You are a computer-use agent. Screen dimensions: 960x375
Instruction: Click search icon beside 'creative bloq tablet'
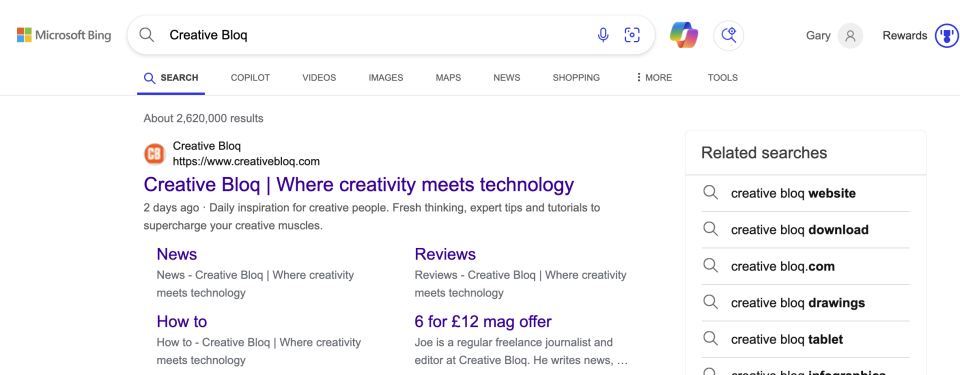coord(710,339)
